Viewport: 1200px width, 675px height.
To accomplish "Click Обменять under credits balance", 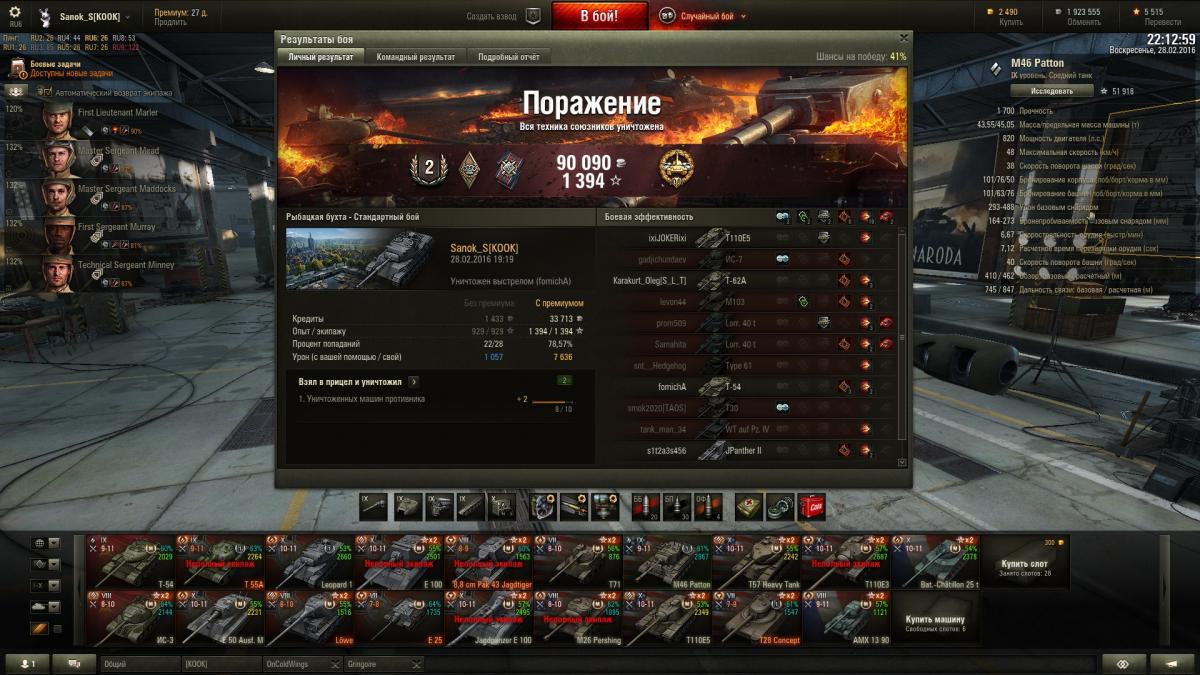I will (x=1084, y=22).
